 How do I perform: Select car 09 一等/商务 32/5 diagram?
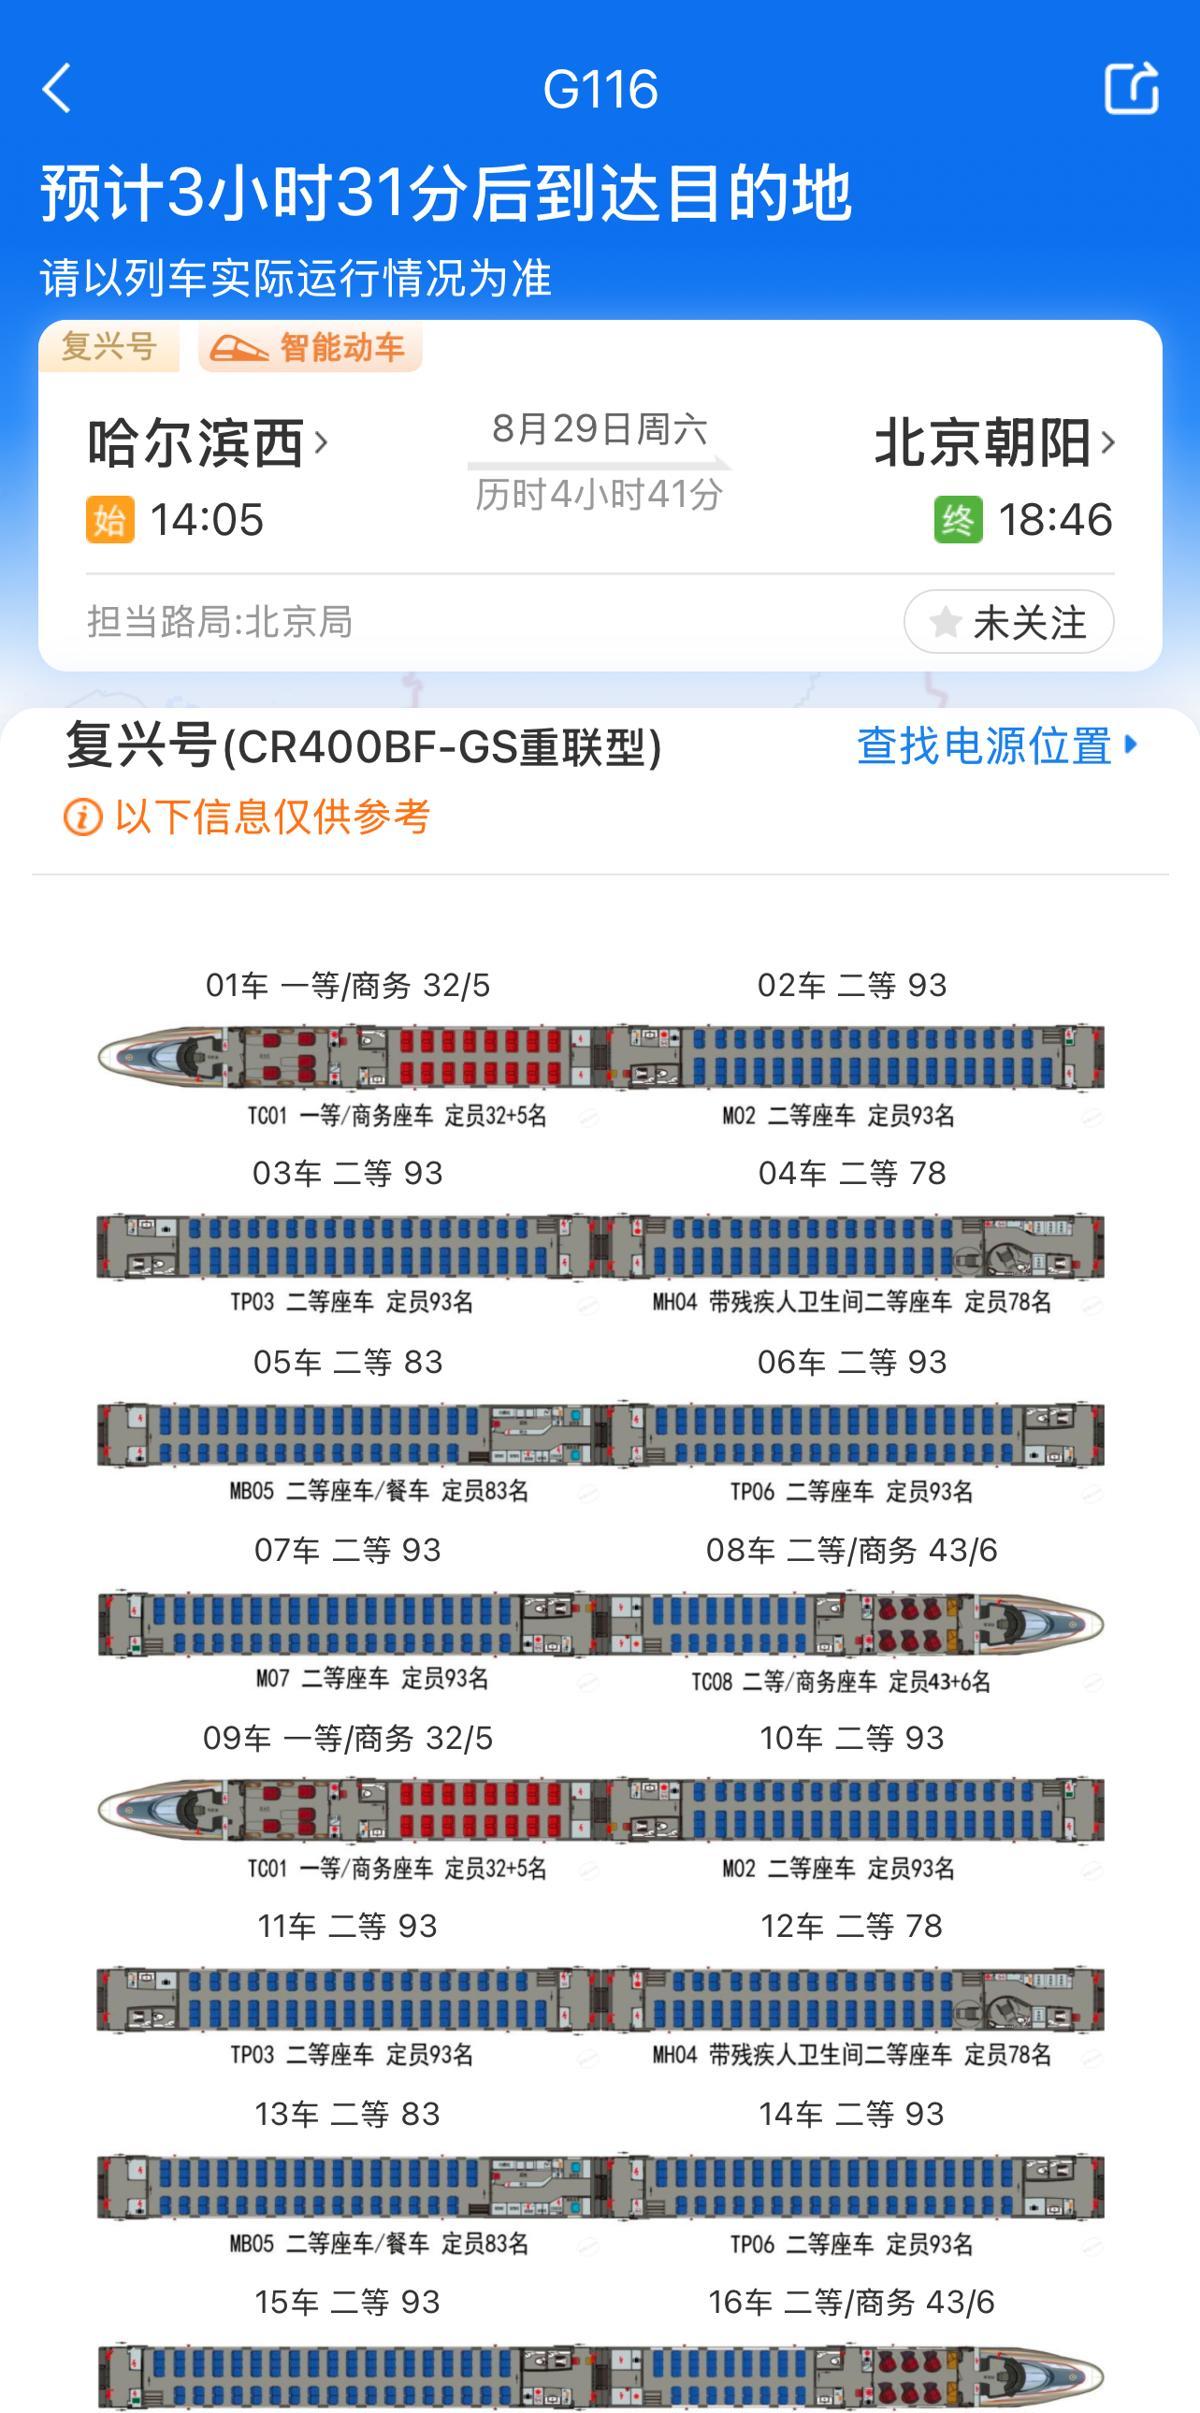coord(348,1810)
